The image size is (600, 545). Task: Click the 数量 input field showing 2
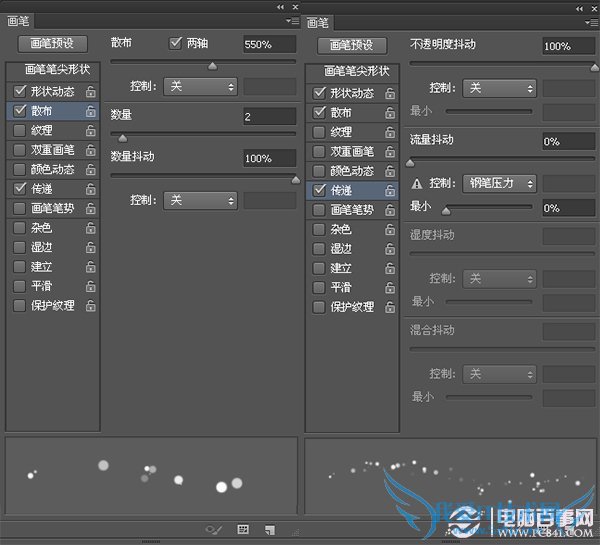pos(269,117)
